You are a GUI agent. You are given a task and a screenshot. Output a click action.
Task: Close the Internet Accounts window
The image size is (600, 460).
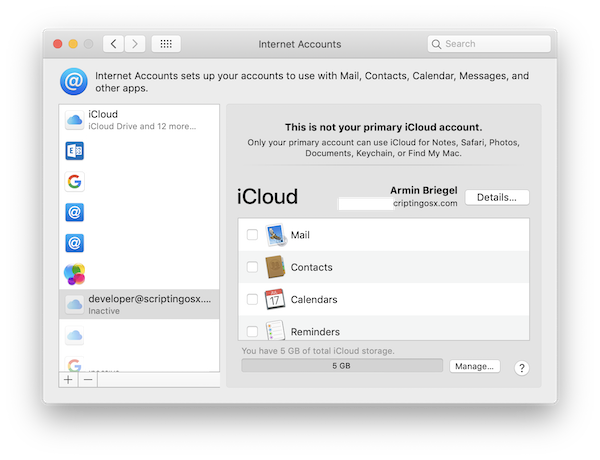click(58, 44)
